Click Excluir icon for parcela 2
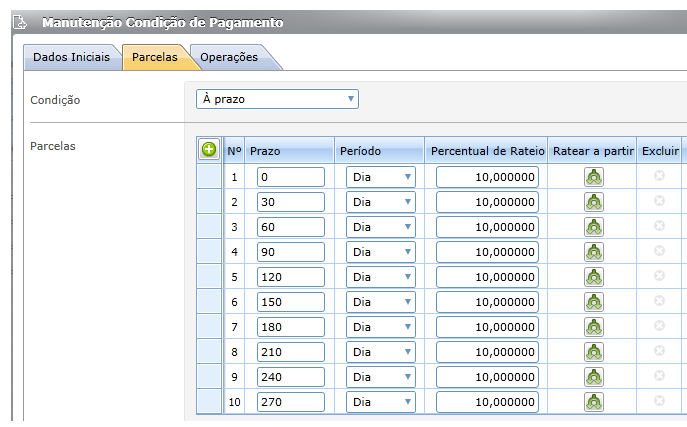Image resolution: width=687 pixels, height=427 pixels. pyautogui.click(x=659, y=201)
